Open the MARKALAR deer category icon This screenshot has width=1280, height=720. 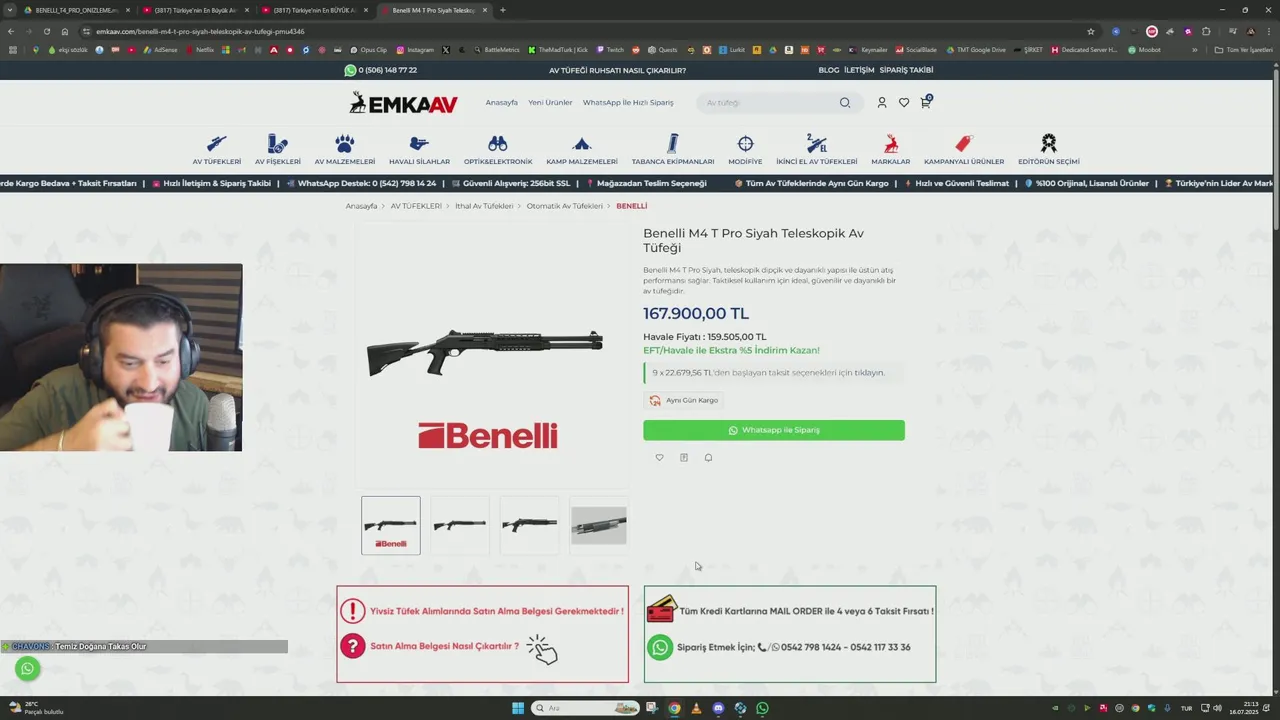[891, 144]
